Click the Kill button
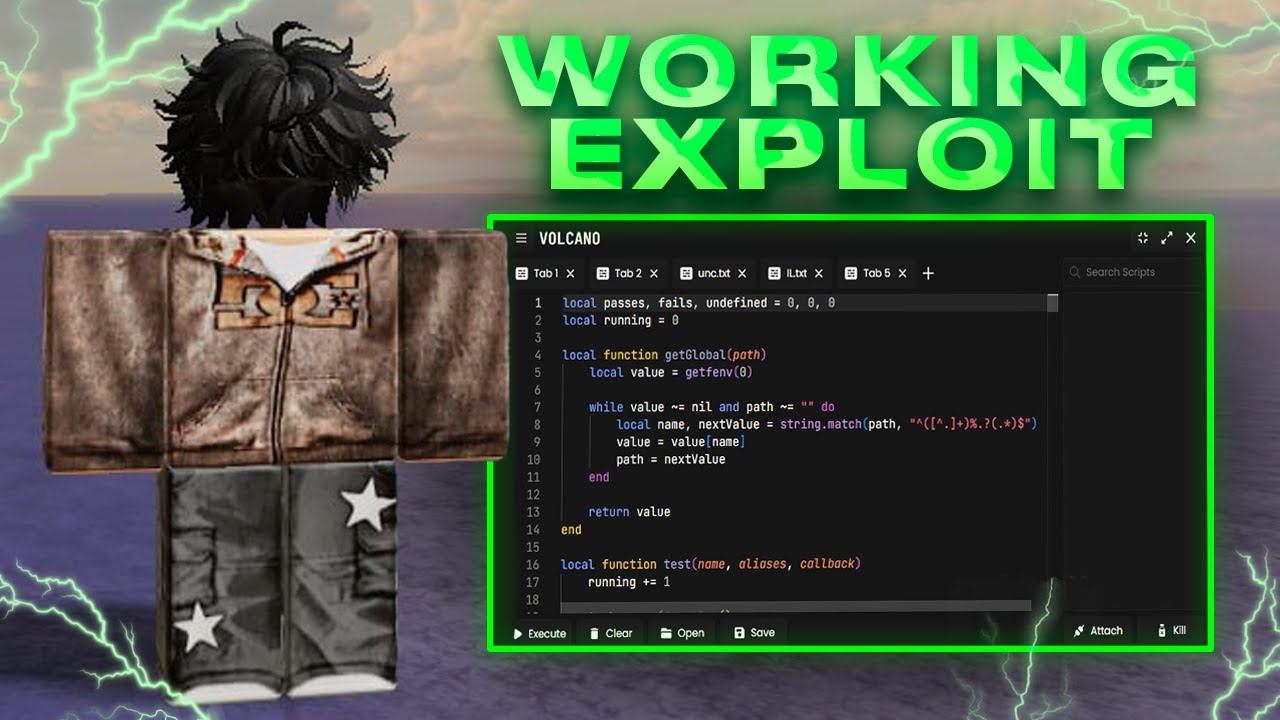The width and height of the screenshot is (1280, 720). pyautogui.click(x=1171, y=631)
